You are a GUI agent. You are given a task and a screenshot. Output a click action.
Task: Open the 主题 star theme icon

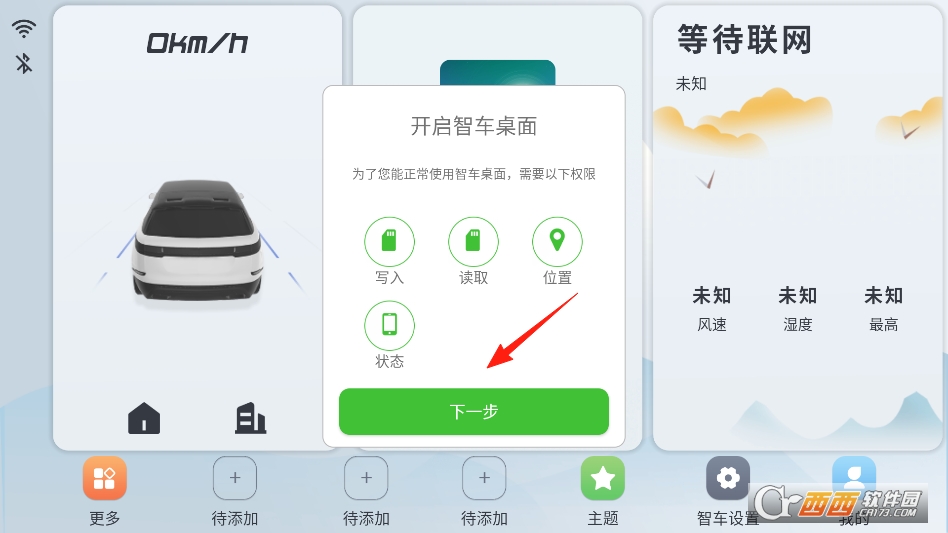603,478
